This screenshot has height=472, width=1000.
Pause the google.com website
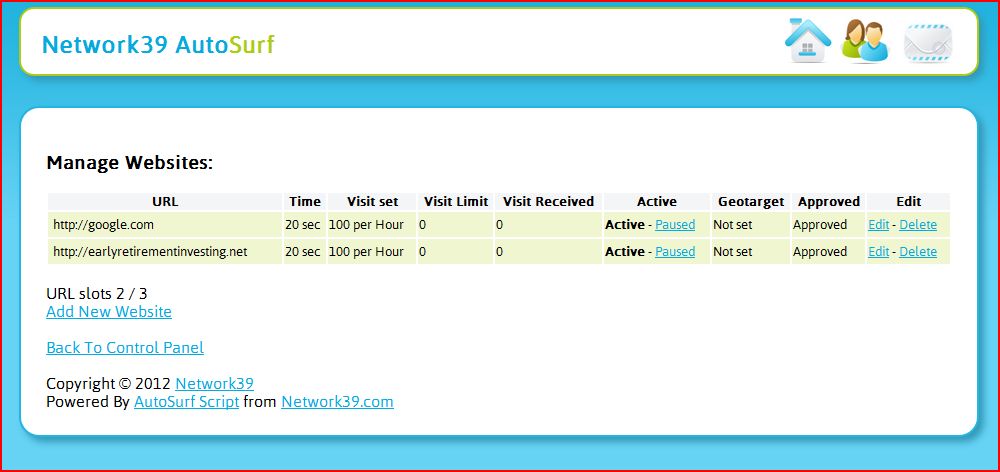pyautogui.click(x=675, y=225)
